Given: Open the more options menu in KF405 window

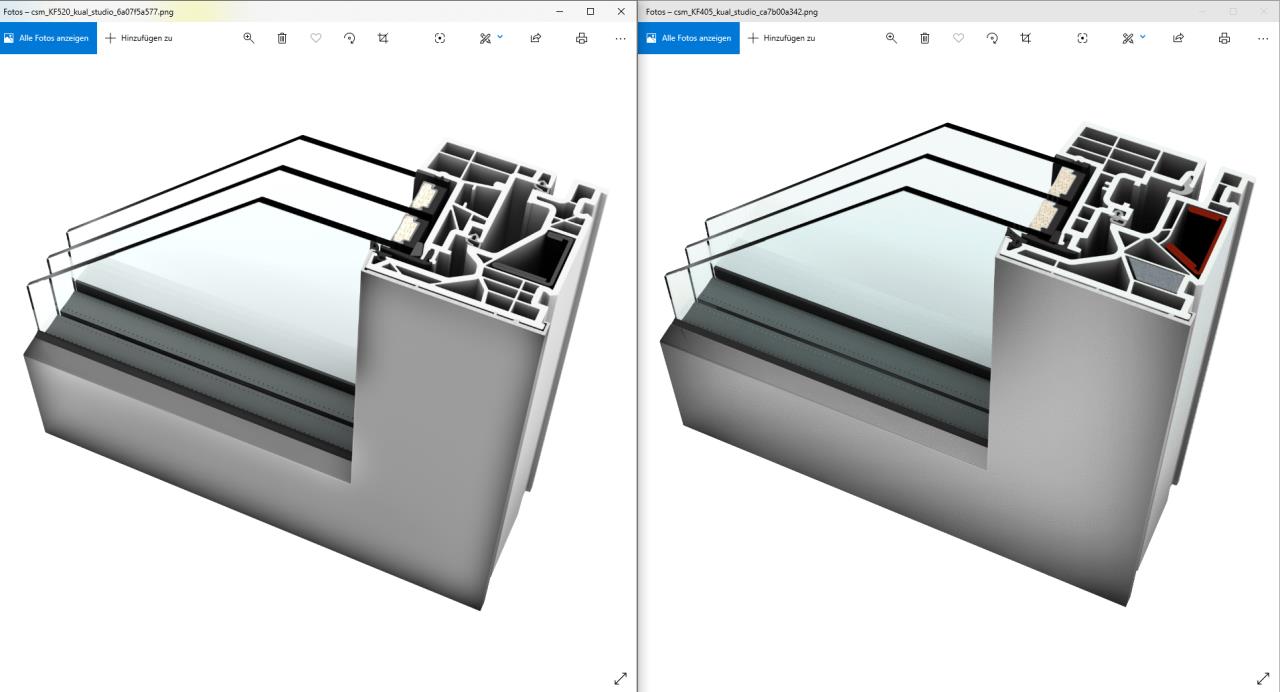Looking at the screenshot, I should (x=1262, y=38).
